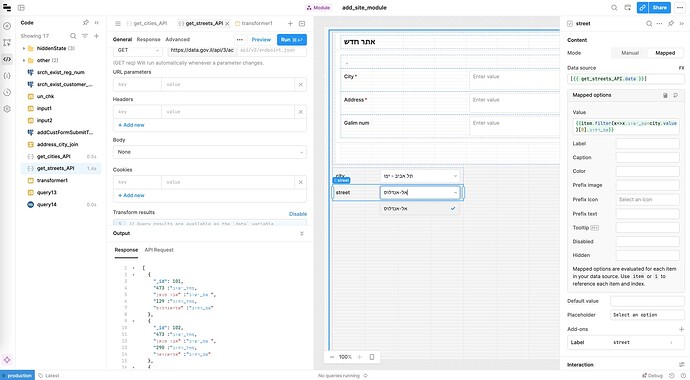The width and height of the screenshot is (690, 380).
Task: Zoom in the canvas
Action: click(x=360, y=357)
